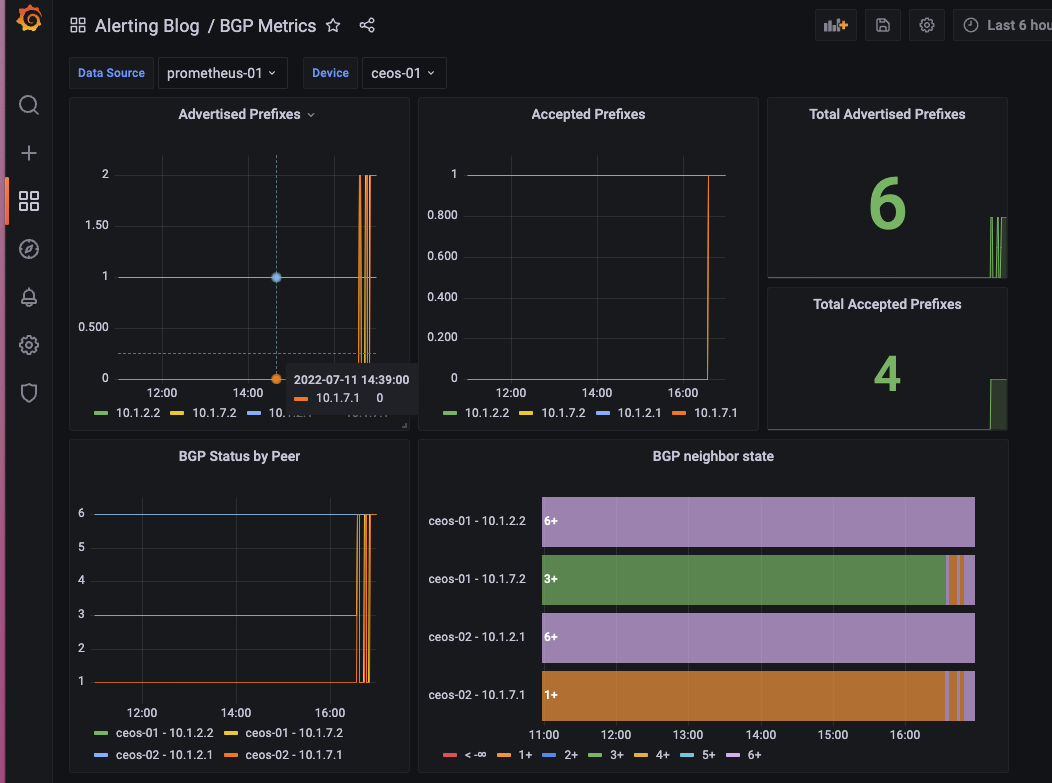The width and height of the screenshot is (1052, 783).
Task: Open the Create menu with the plus icon
Action: 29,153
